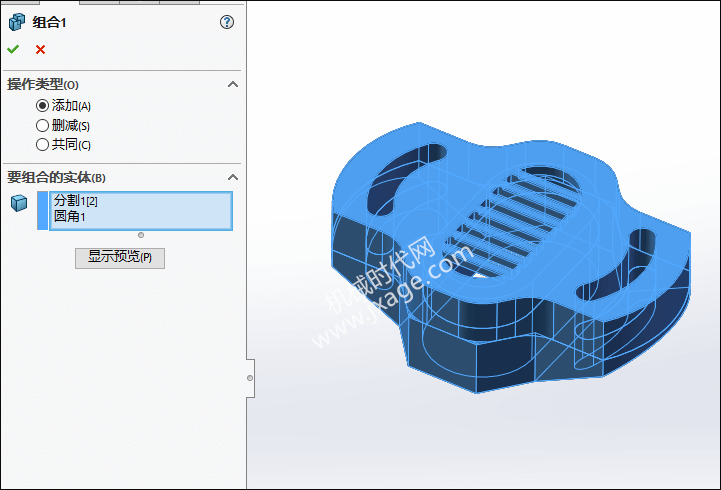Select 圆角1 in the bodies list

pos(70,216)
